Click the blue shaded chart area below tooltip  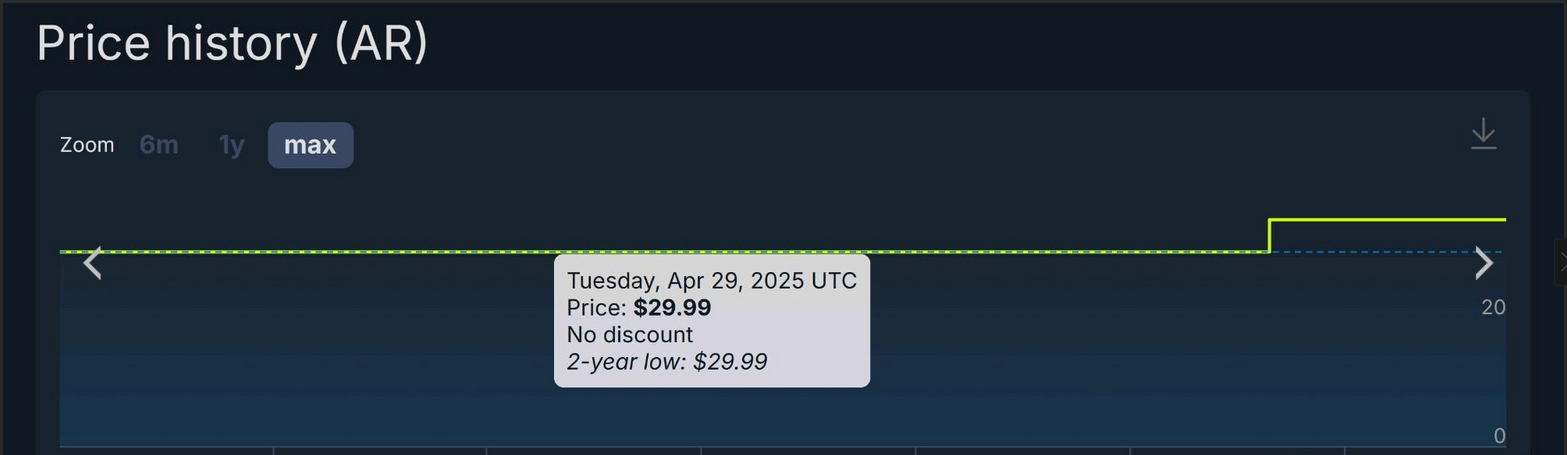point(712,415)
